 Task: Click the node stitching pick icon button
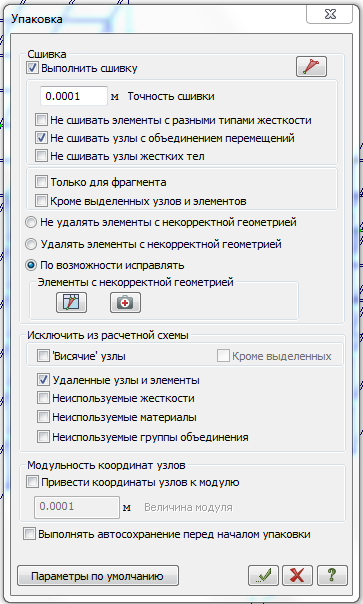pyautogui.click(x=311, y=66)
